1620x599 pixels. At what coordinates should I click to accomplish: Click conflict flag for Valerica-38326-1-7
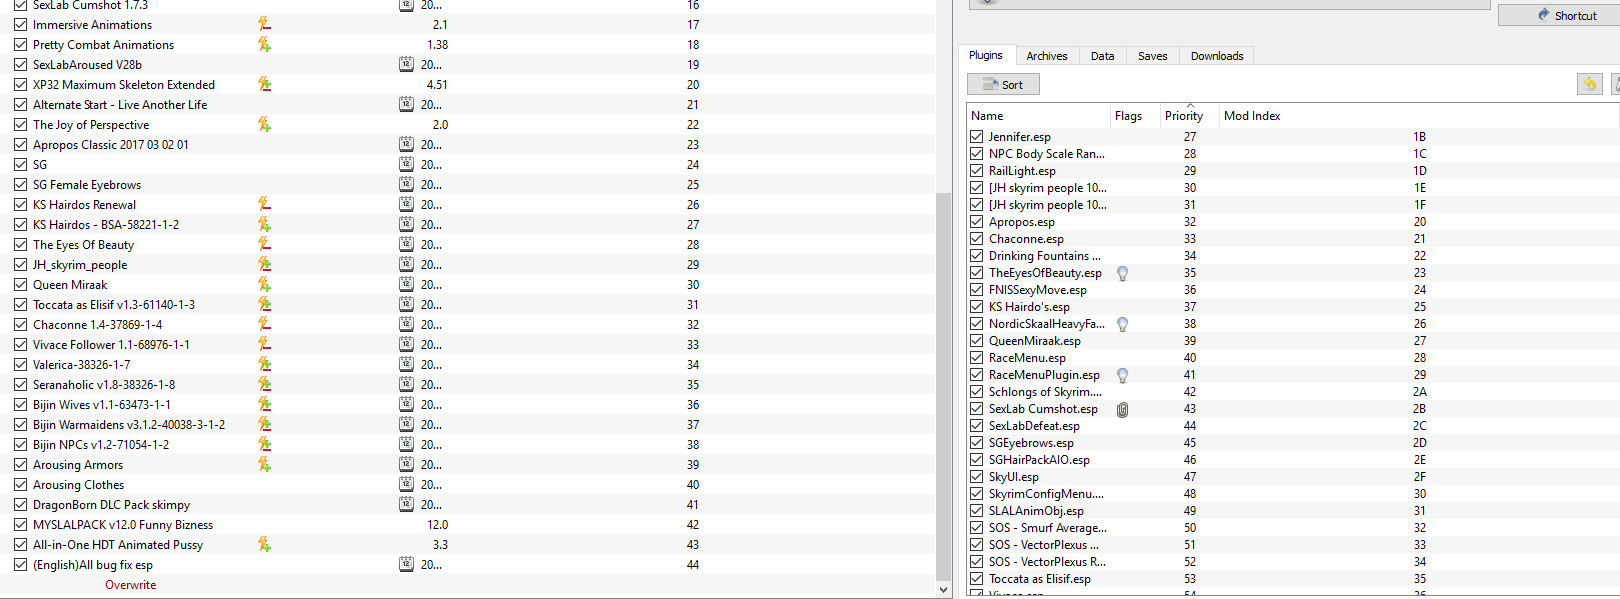pyautogui.click(x=264, y=364)
